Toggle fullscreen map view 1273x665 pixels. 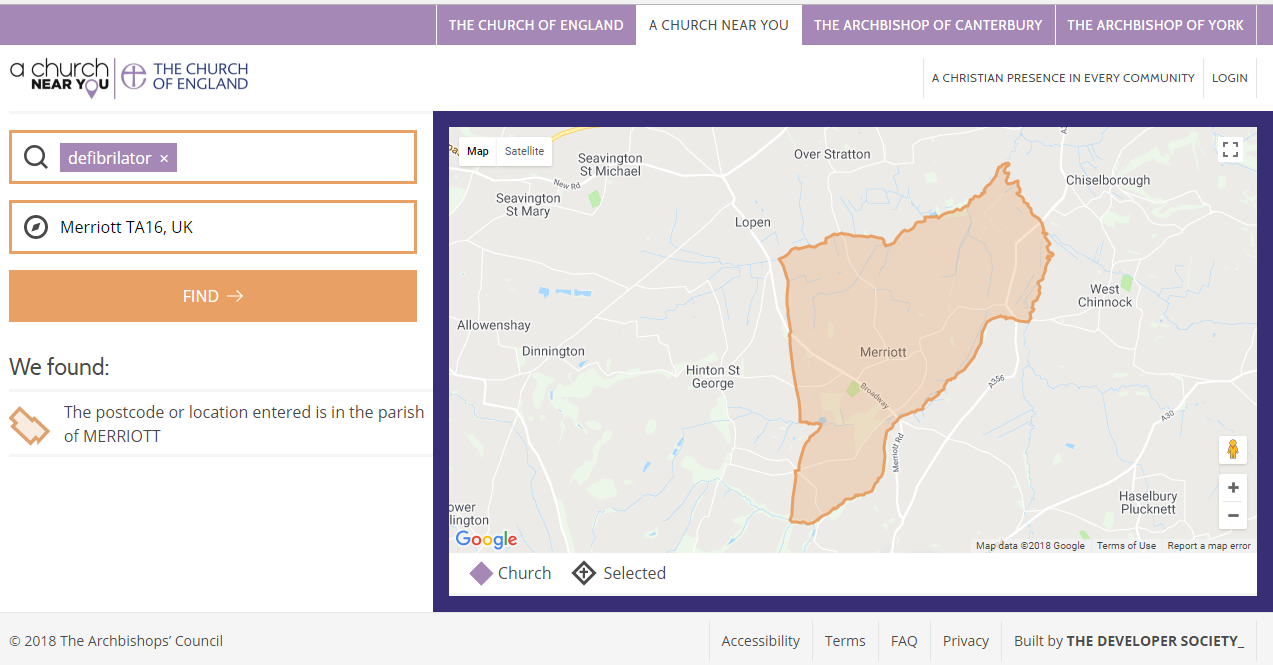1230,150
